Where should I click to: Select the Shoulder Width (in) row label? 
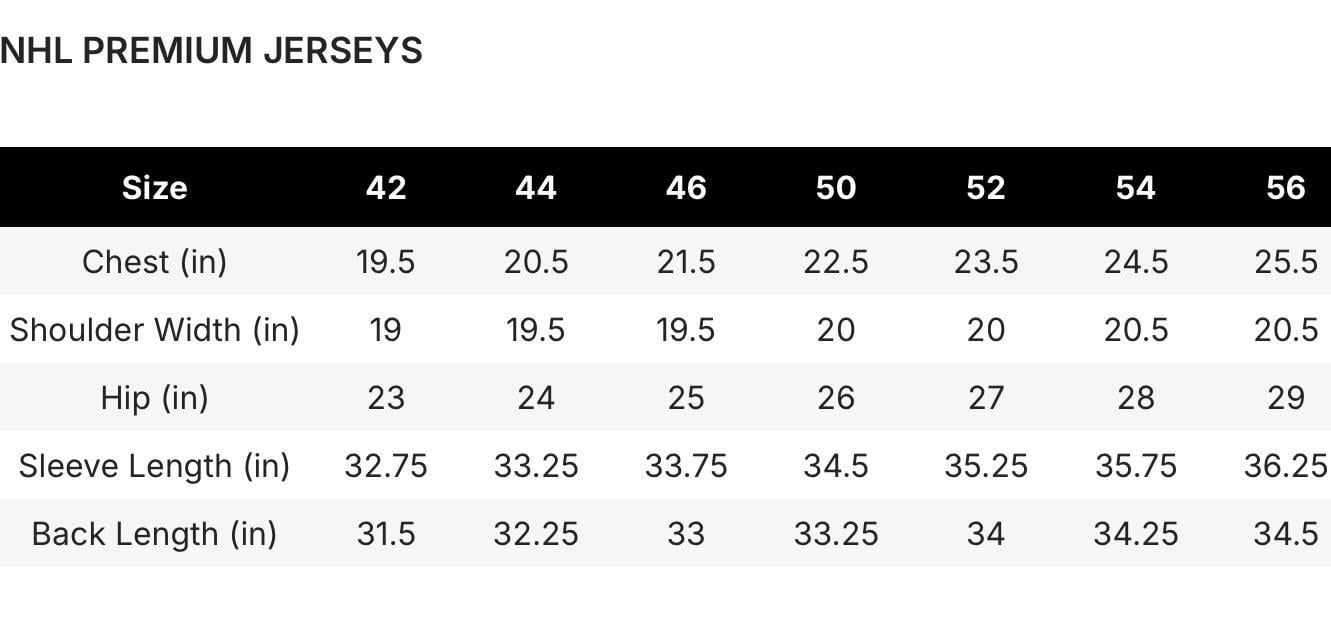click(154, 330)
